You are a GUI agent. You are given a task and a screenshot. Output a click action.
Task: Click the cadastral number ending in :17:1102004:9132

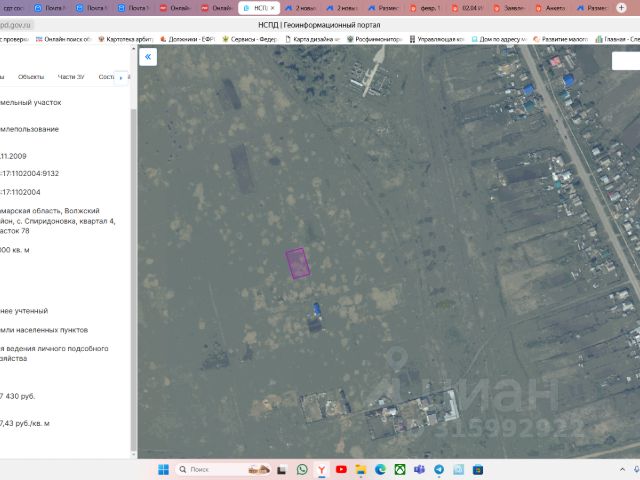pos(29,173)
